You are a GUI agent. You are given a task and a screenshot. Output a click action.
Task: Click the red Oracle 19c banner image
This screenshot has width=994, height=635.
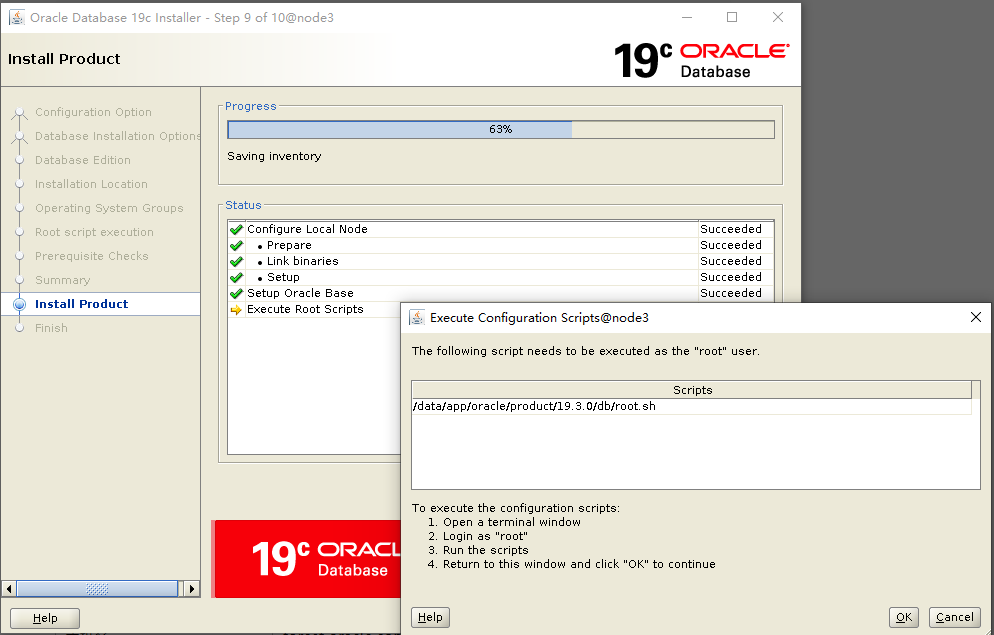307,559
